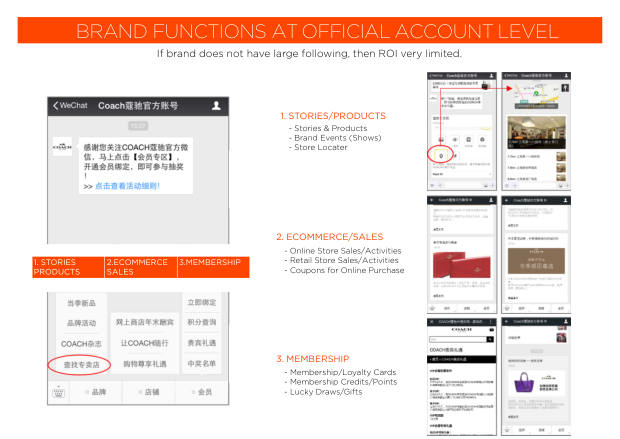Viewport: 620px width, 439px height.
Task: Select 让COACH随行 menu entry
Action: [144, 343]
